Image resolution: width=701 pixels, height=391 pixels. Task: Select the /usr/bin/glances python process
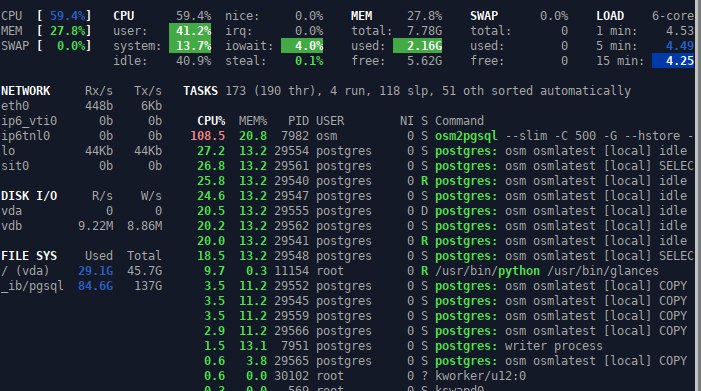[x=547, y=271]
